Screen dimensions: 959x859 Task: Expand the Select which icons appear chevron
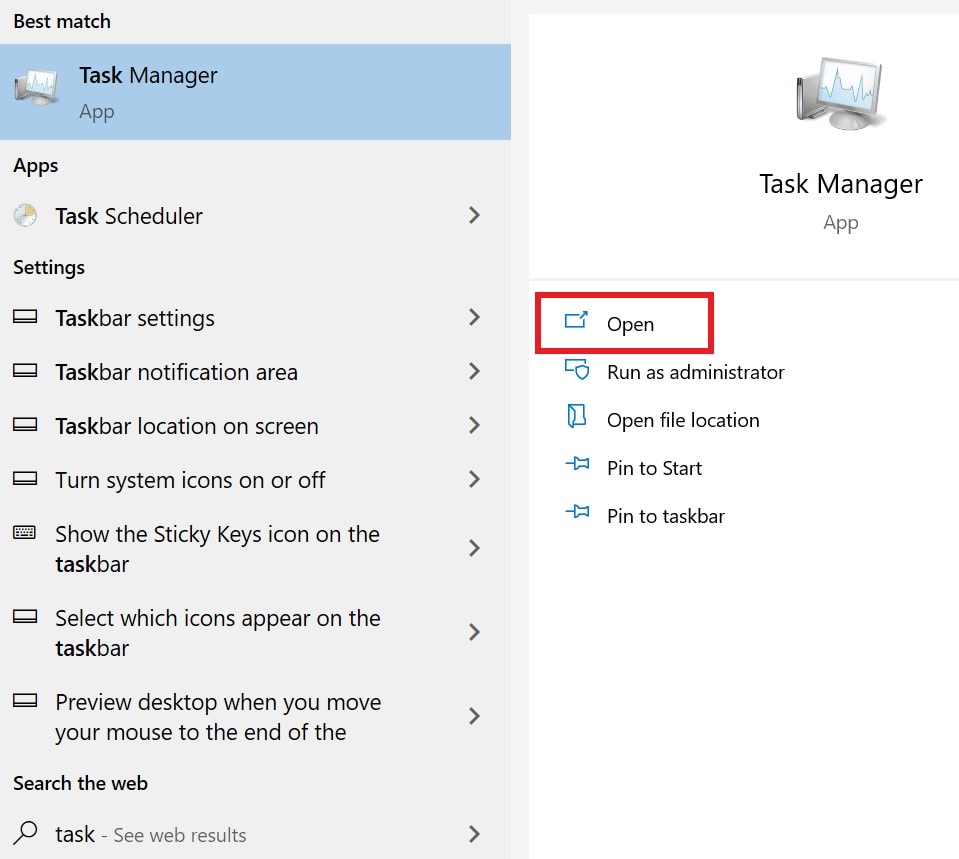474,631
